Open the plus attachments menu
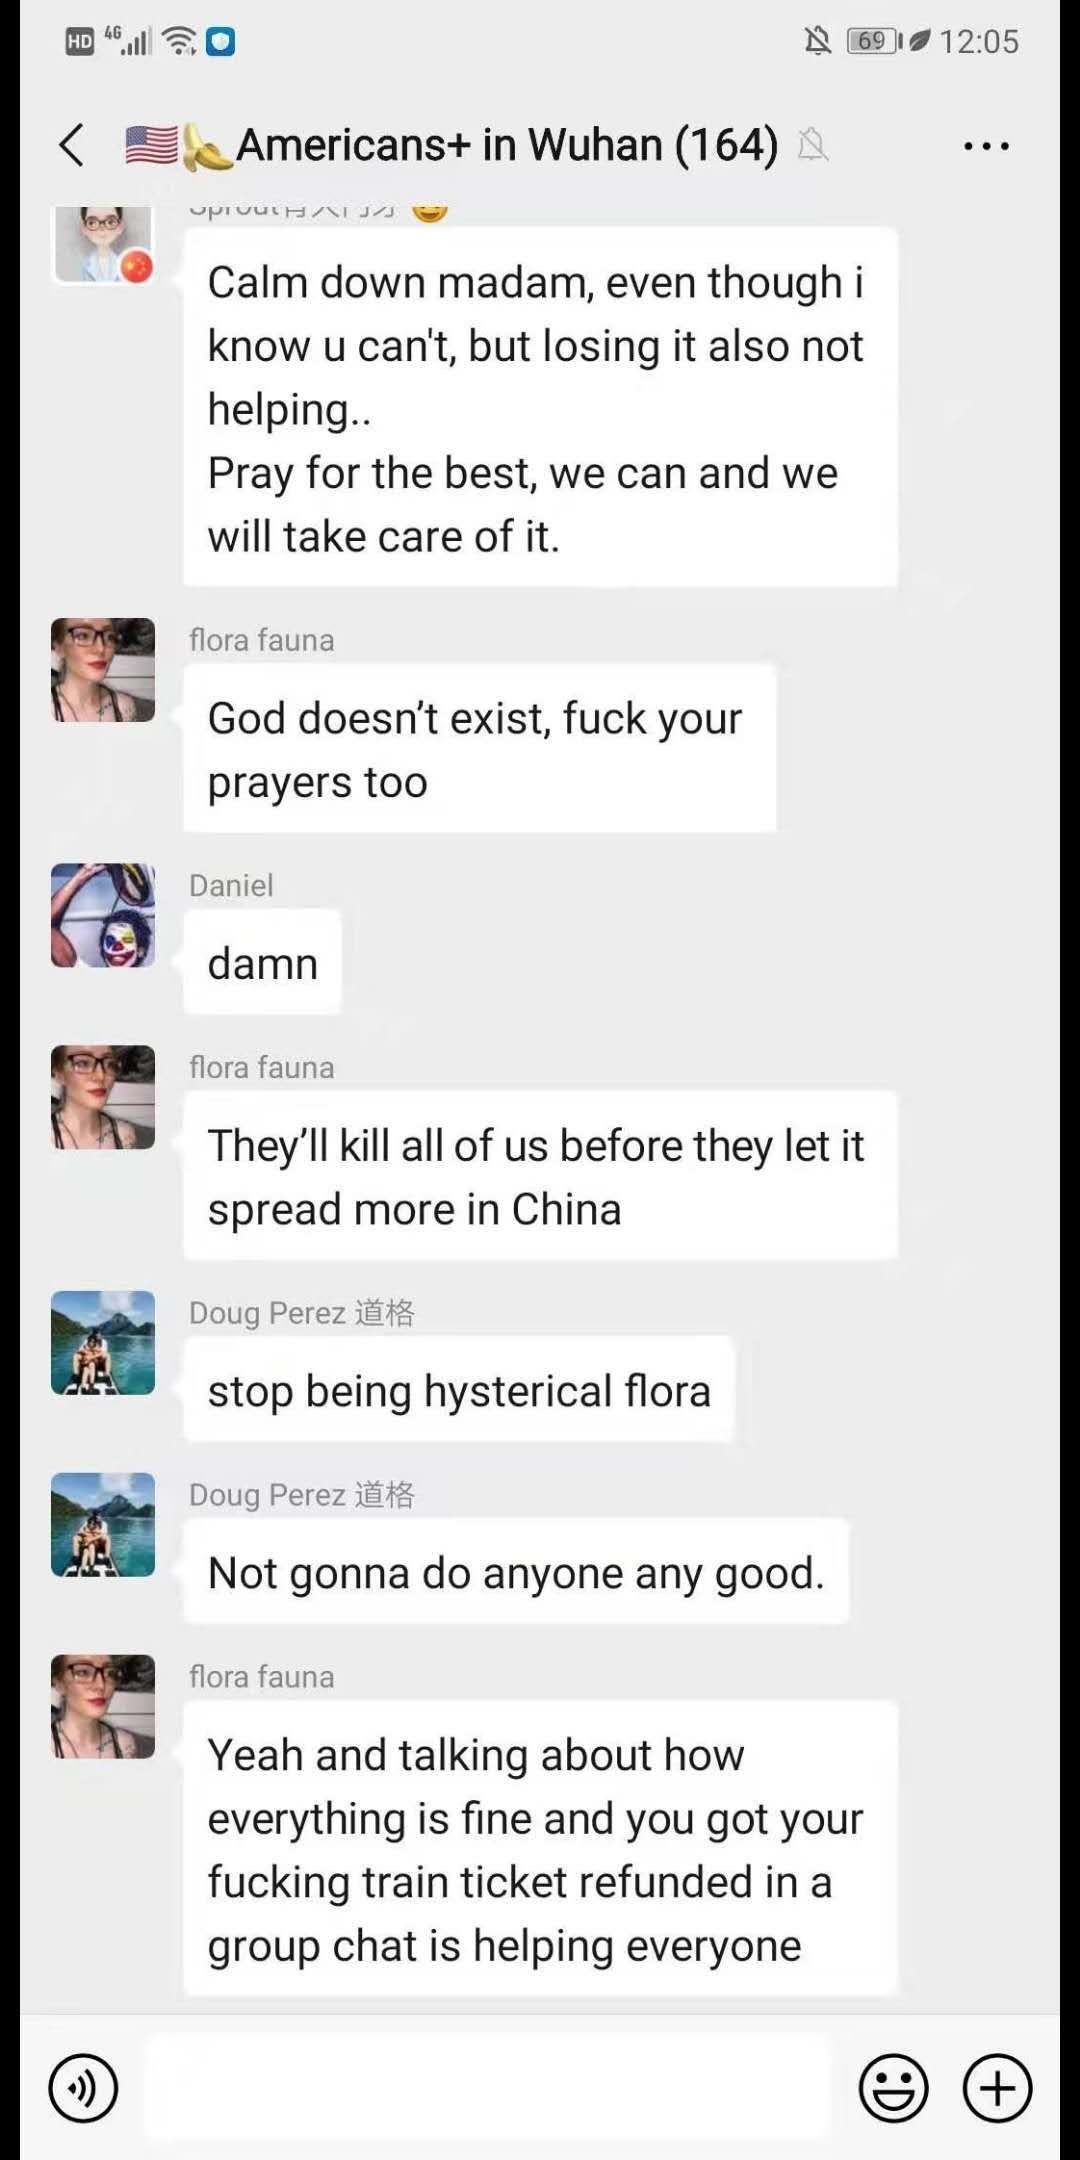The width and height of the screenshot is (1080, 2160). [997, 2088]
